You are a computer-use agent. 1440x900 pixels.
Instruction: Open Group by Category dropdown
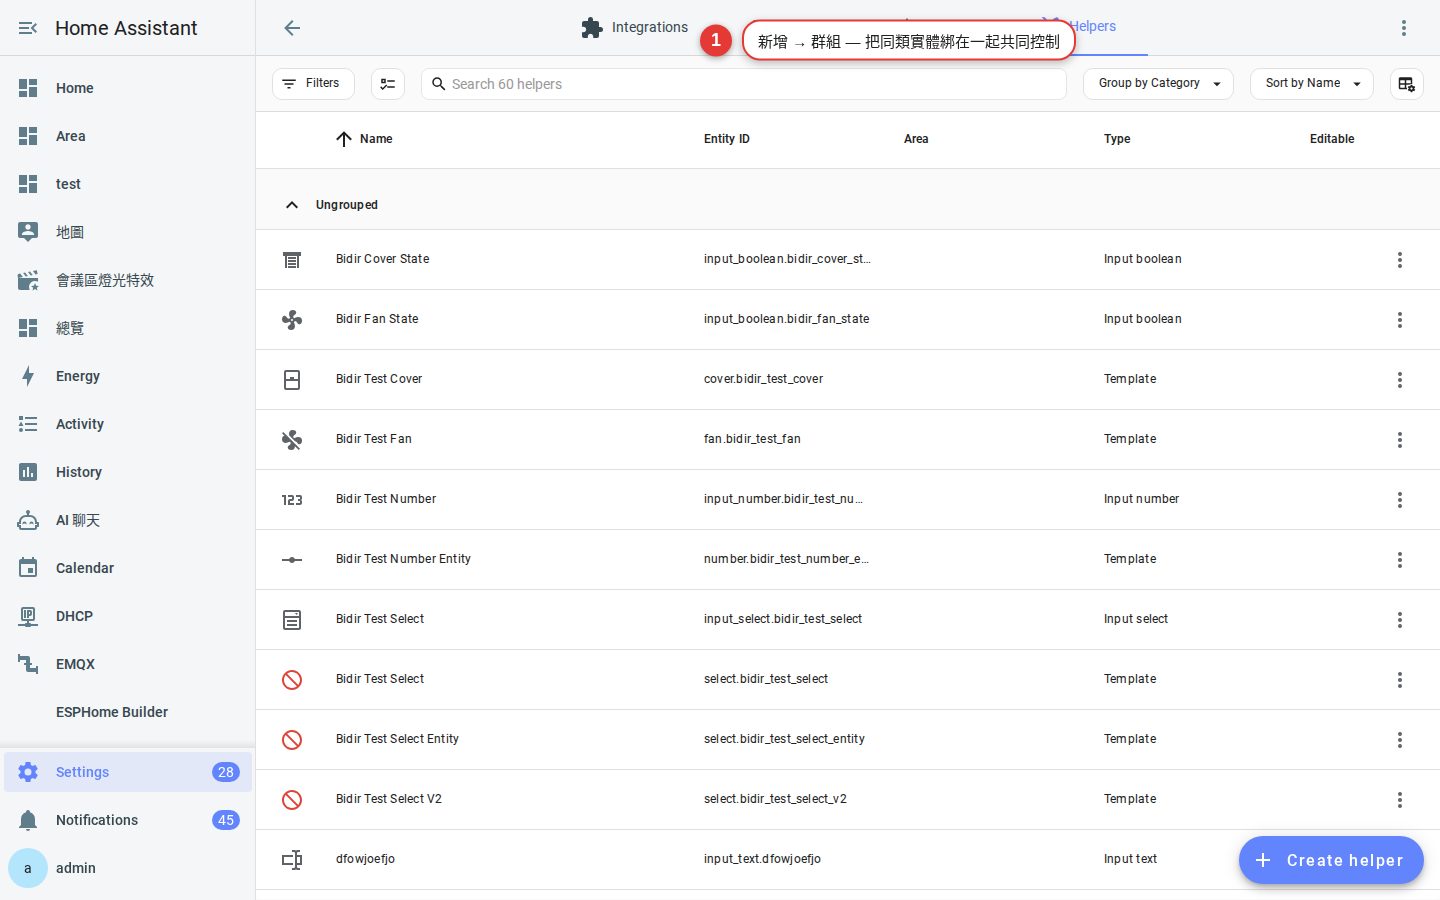point(1158,84)
